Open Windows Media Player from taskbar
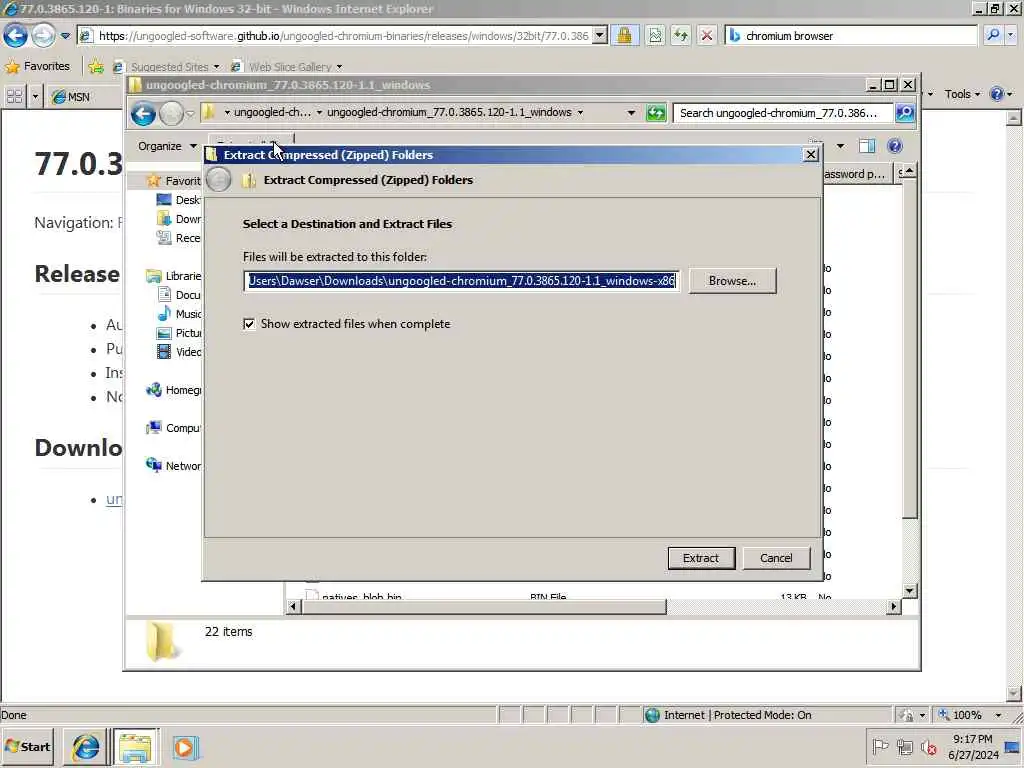The height and width of the screenshot is (768, 1024). [184, 747]
